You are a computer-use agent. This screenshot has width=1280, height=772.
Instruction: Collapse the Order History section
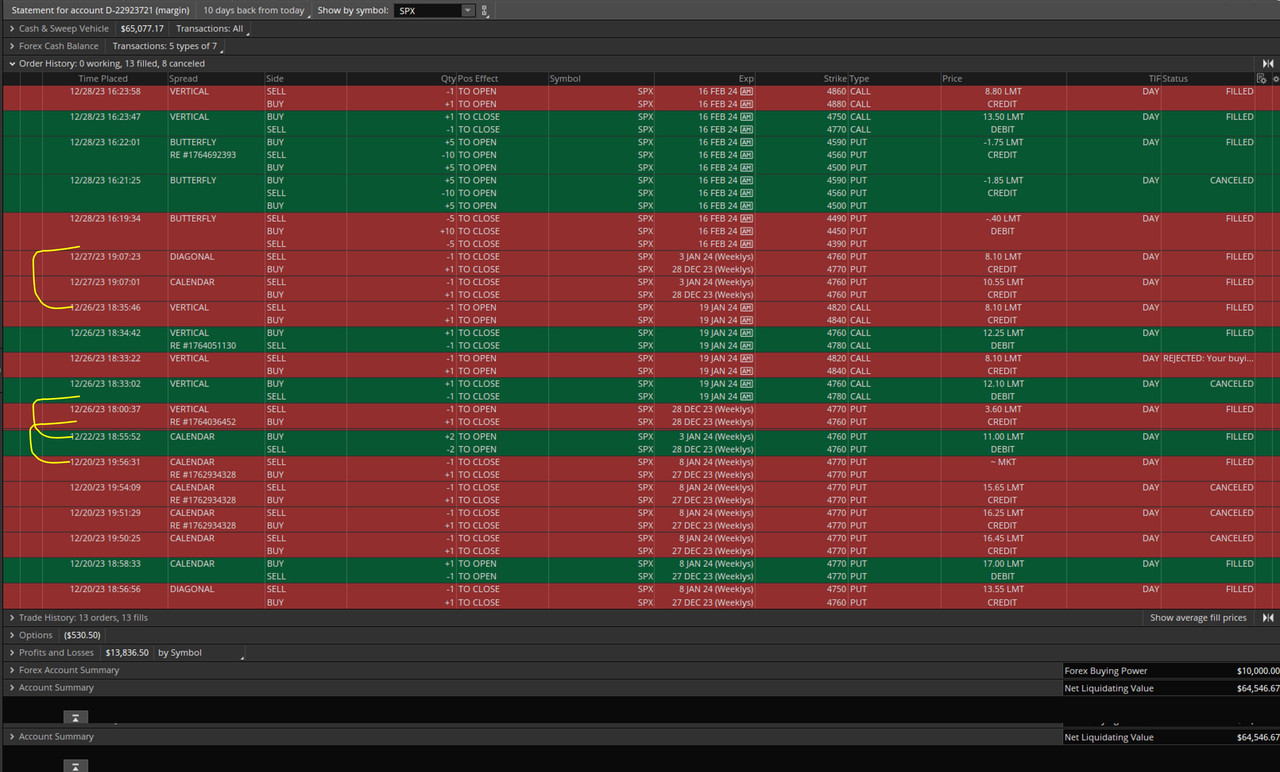[x=10, y=63]
